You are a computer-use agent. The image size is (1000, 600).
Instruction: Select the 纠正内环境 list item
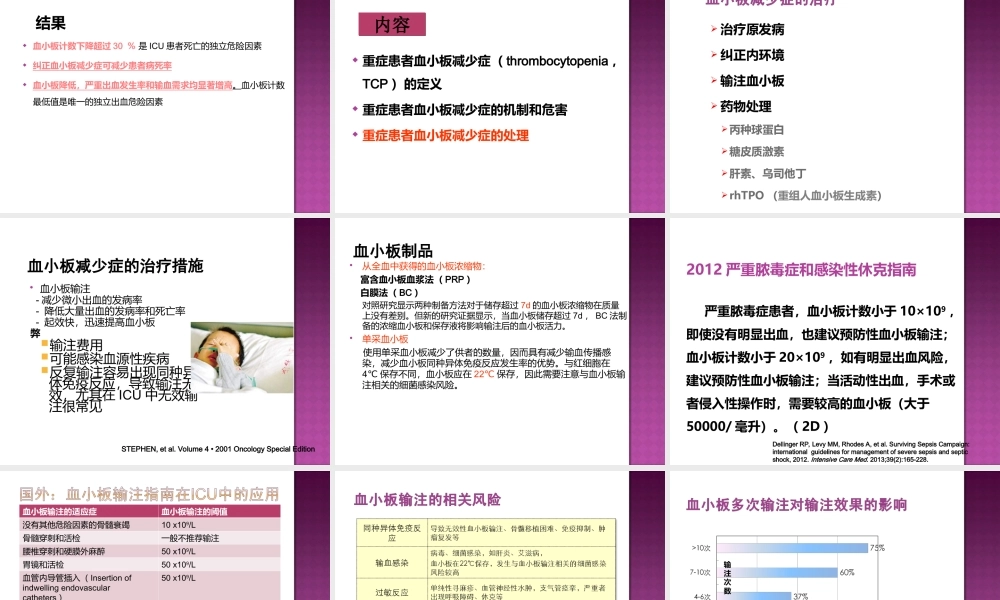coord(752,55)
